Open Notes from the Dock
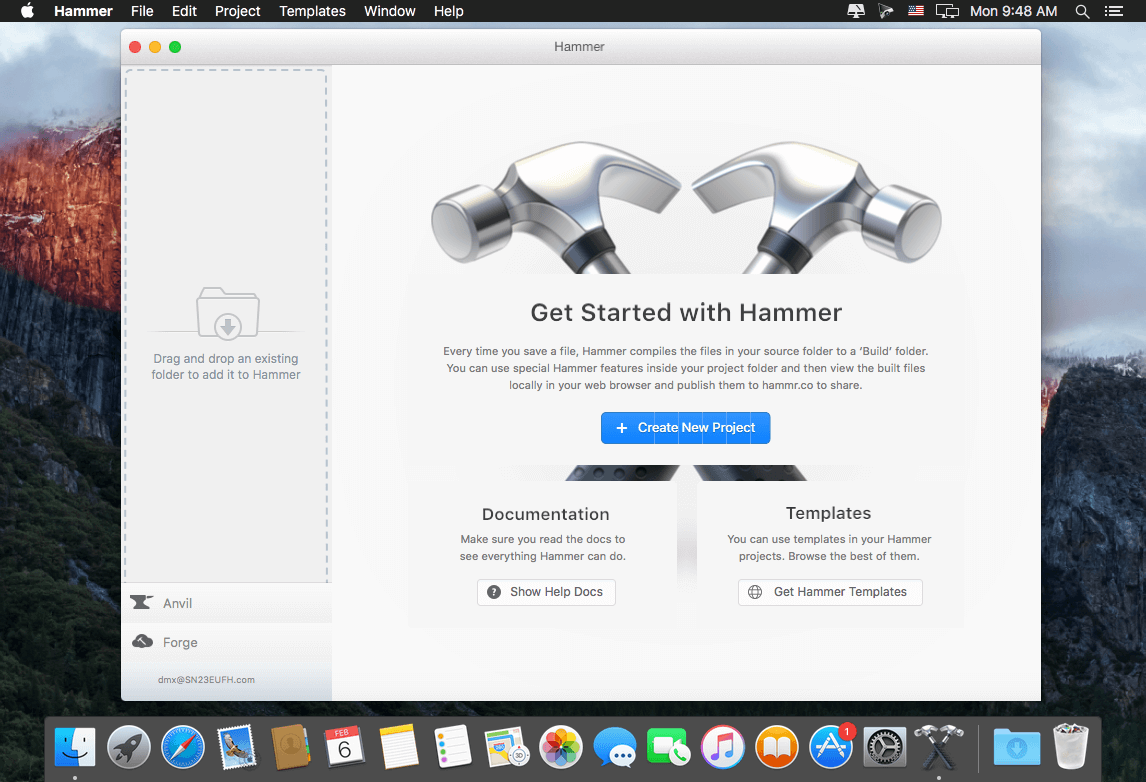Screen dimensions: 1146x782 click(398, 747)
